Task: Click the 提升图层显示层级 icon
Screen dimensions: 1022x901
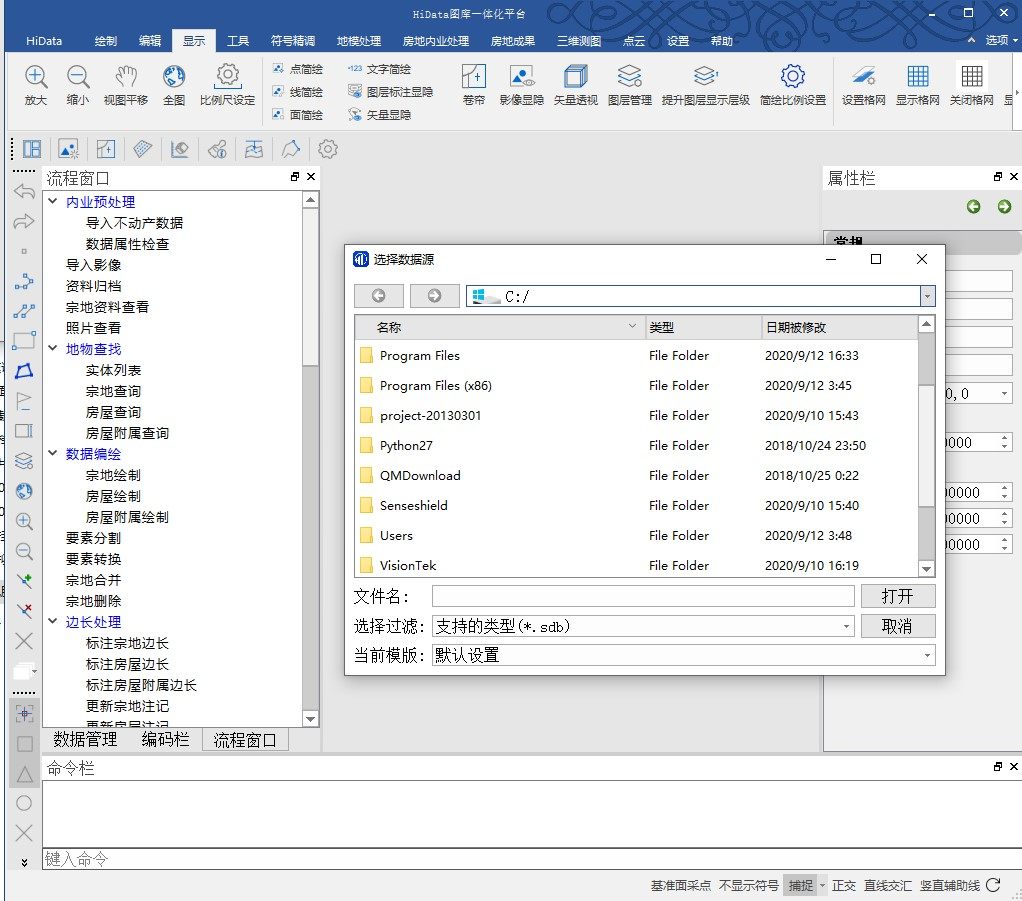Action: tap(705, 84)
